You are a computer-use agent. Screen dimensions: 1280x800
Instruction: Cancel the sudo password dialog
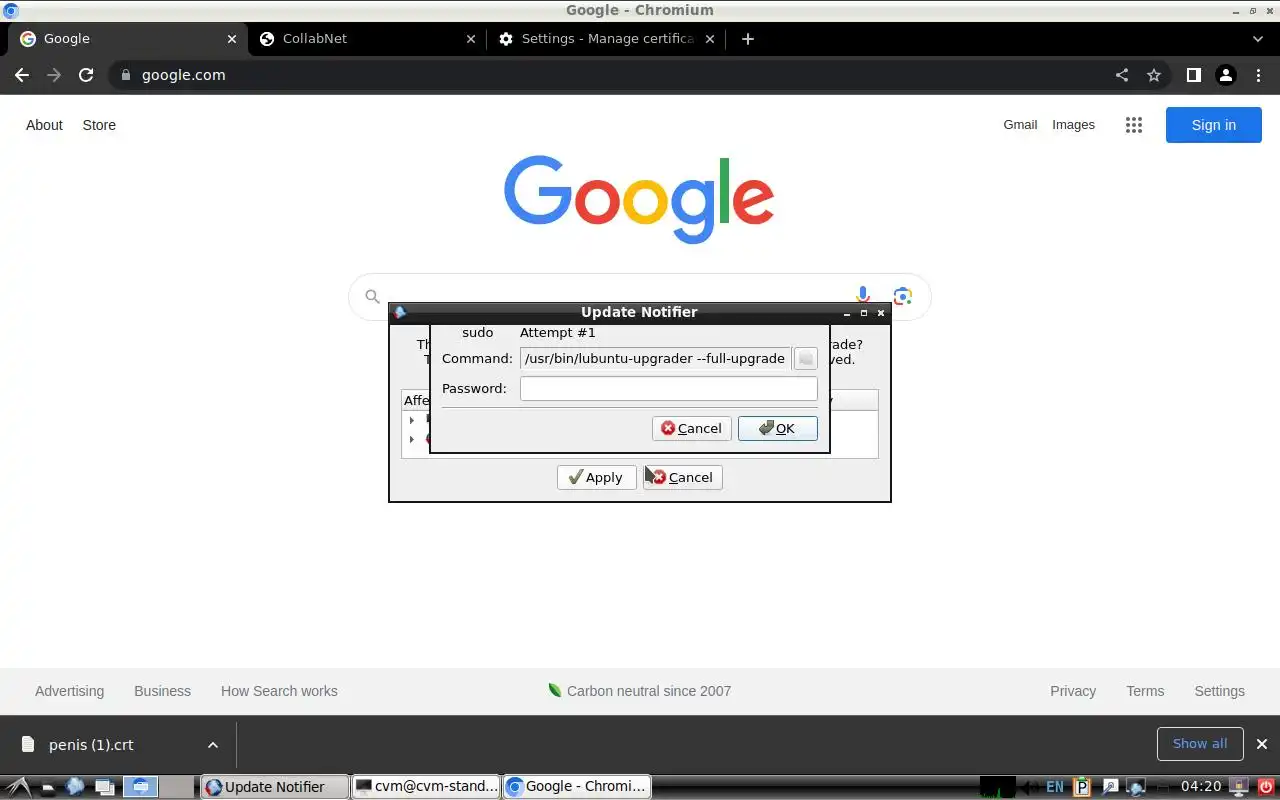click(x=691, y=429)
